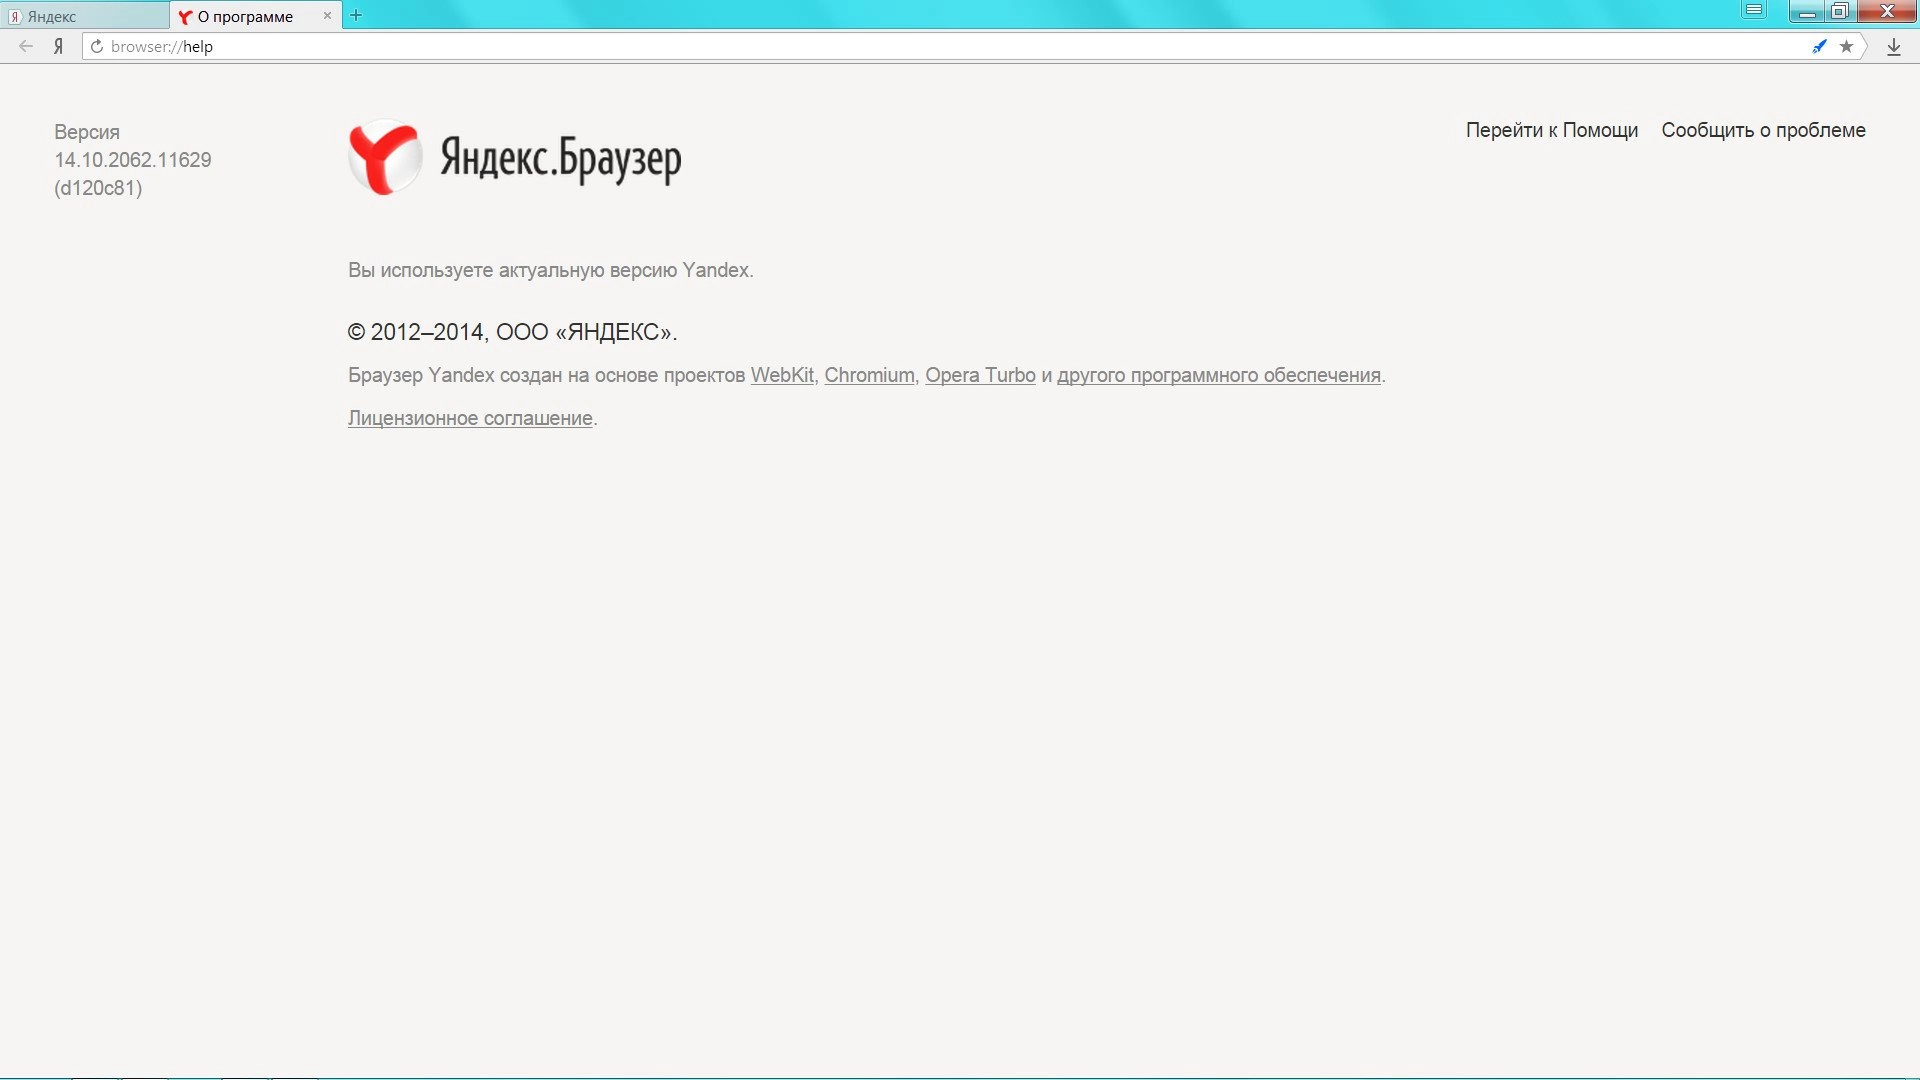Minimize the browser window
1920x1080 pixels.
1806,11
